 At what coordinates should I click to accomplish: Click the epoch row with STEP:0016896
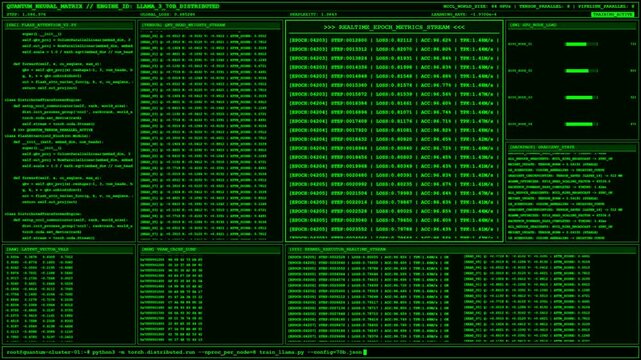click(394, 112)
